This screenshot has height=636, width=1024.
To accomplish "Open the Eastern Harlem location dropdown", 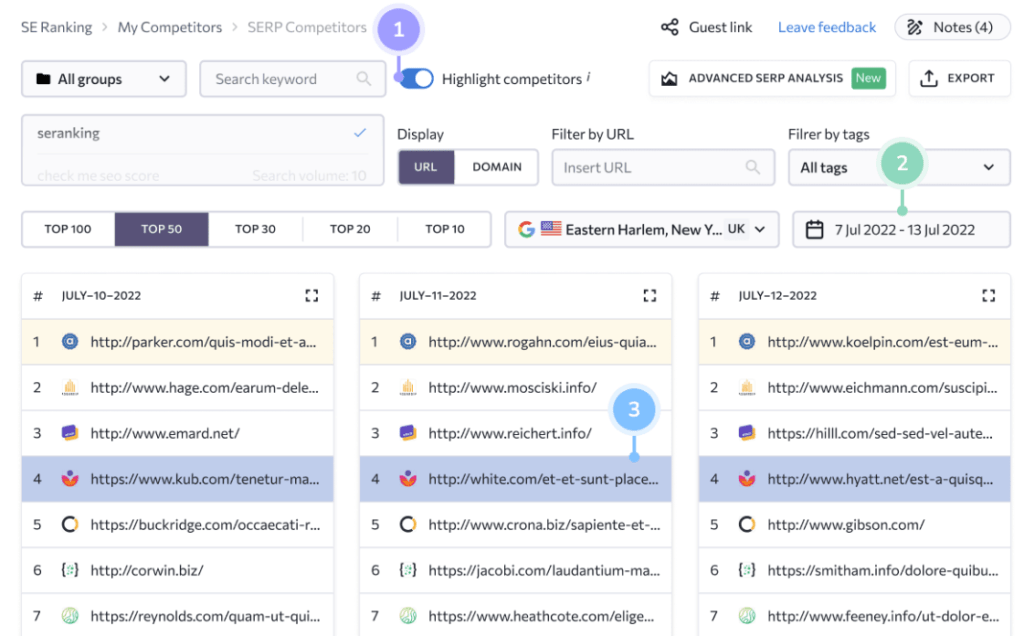I will coord(642,229).
